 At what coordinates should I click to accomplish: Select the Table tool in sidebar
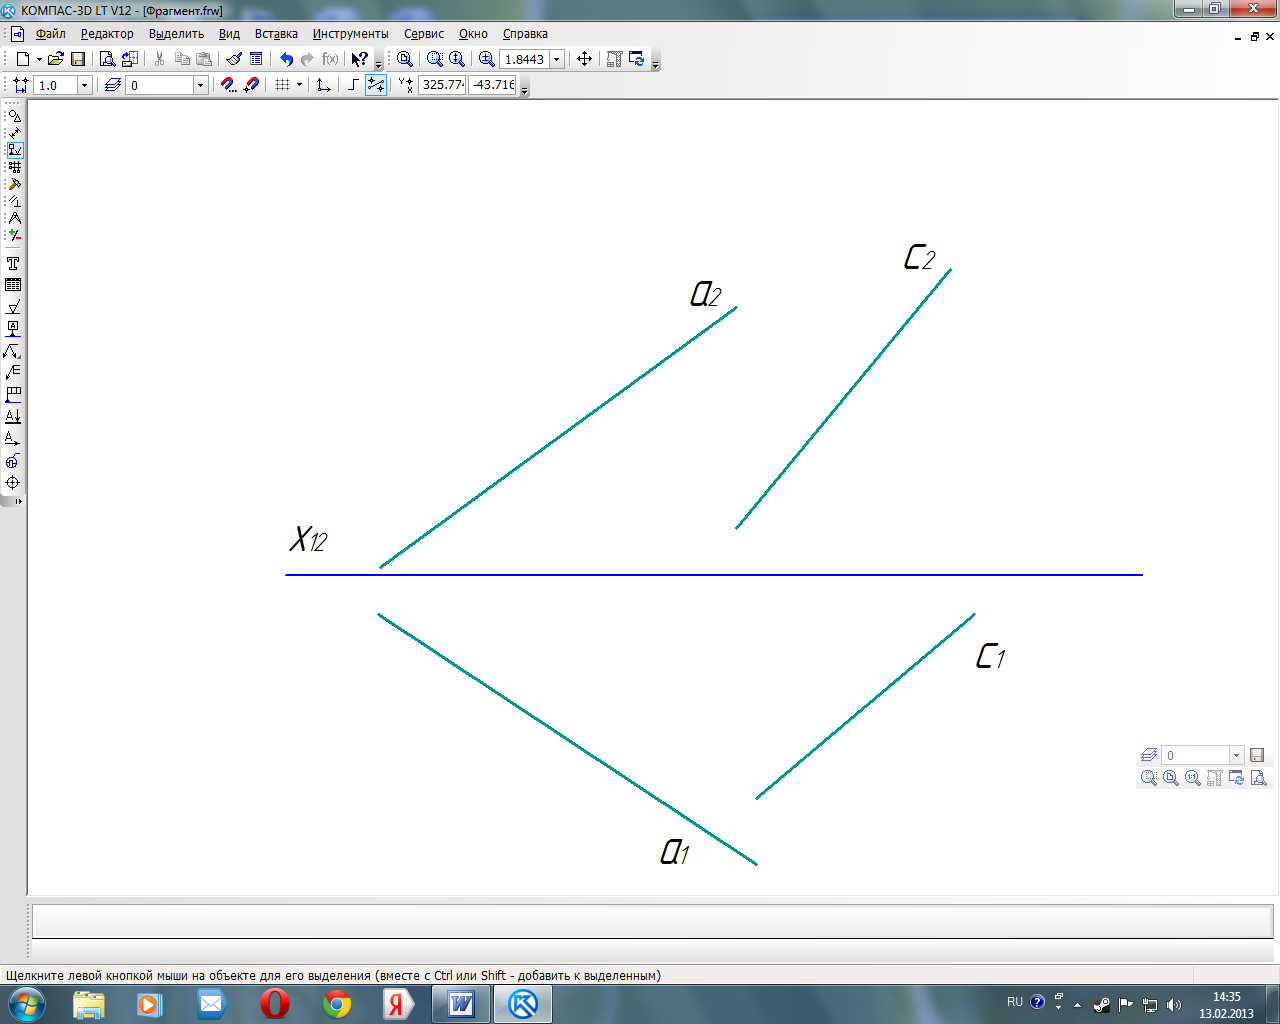tap(13, 285)
